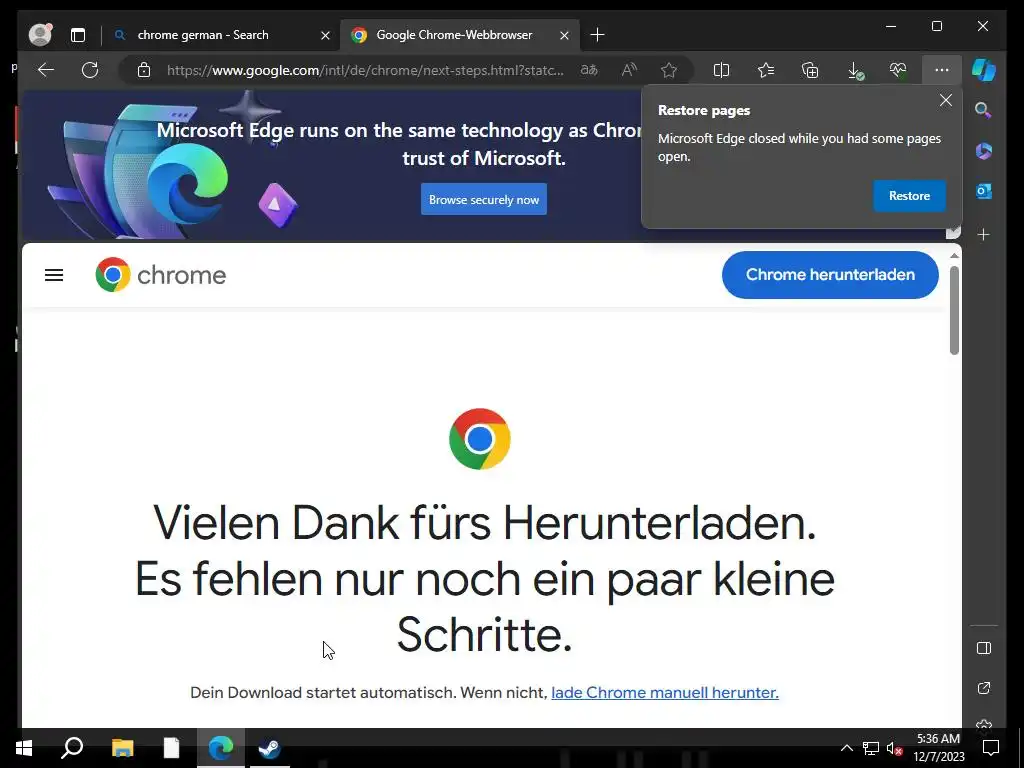Open the tab actions menu icon
1024x768 pixels.
[78, 35]
